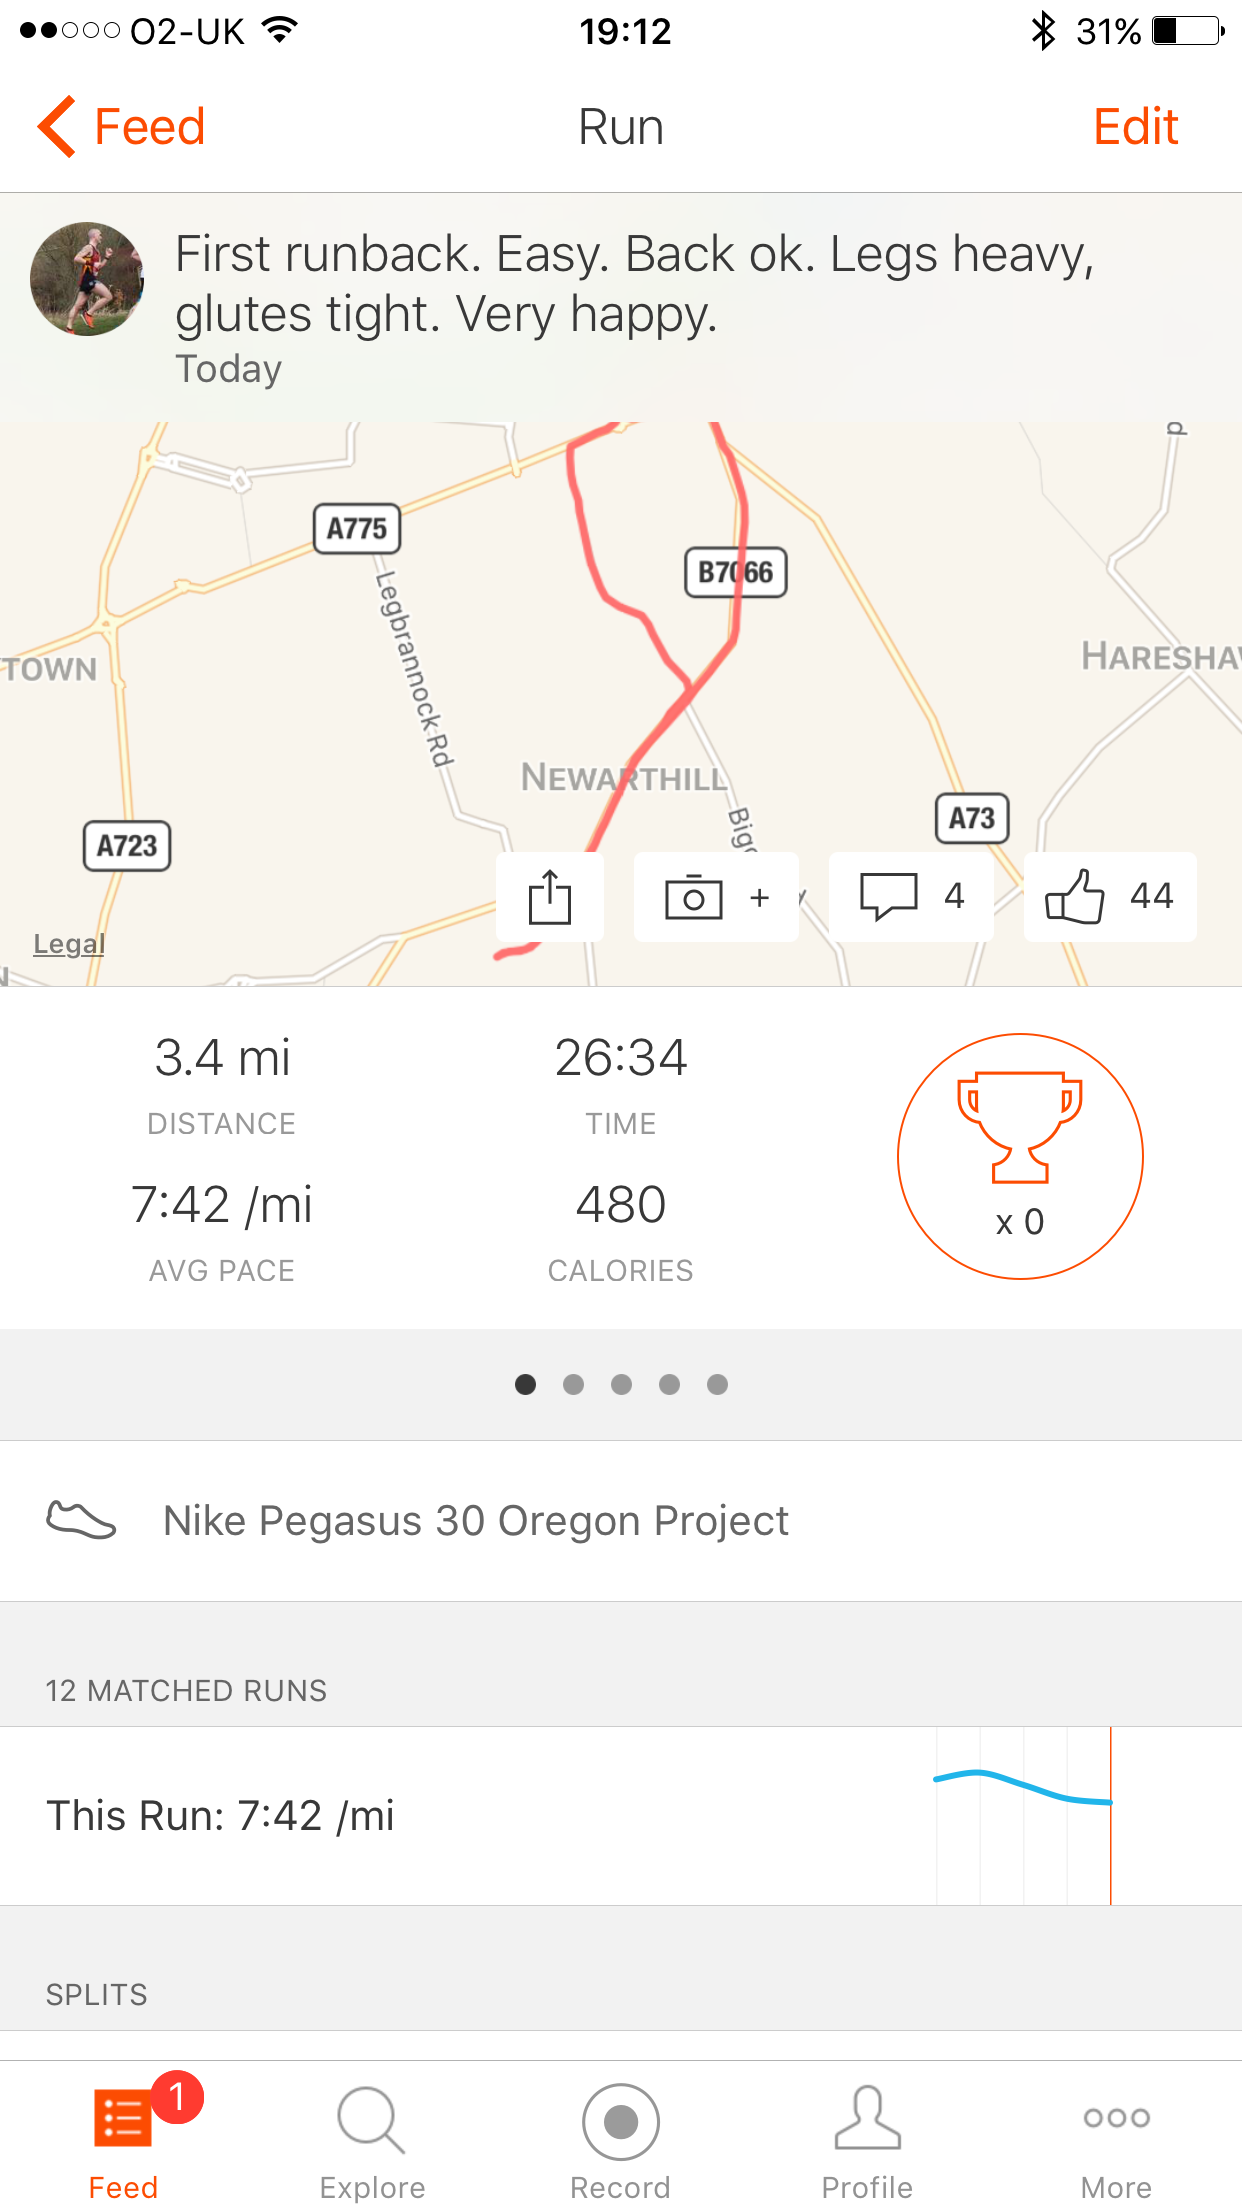Viewport: 1242px width, 2208px height.
Task: Give kudos with thumbs-up icon
Action: point(1075,896)
